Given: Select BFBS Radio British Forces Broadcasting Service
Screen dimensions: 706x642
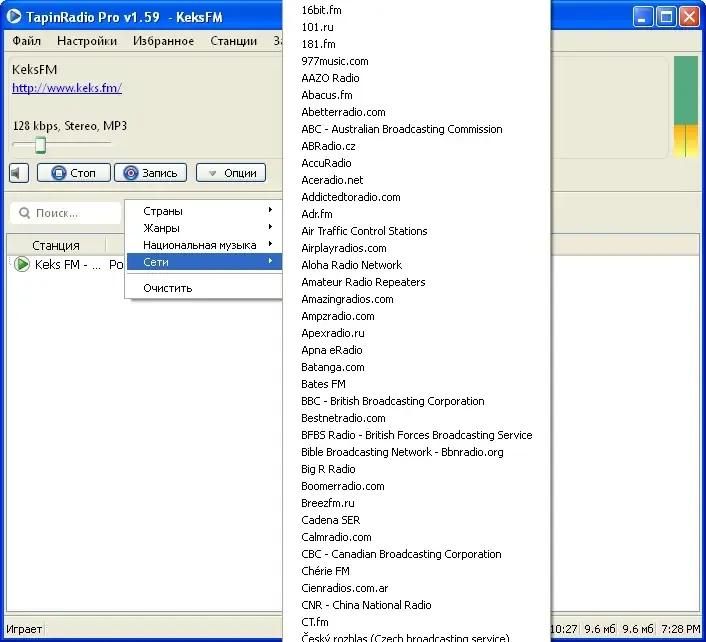Looking at the screenshot, I should pos(416,435).
